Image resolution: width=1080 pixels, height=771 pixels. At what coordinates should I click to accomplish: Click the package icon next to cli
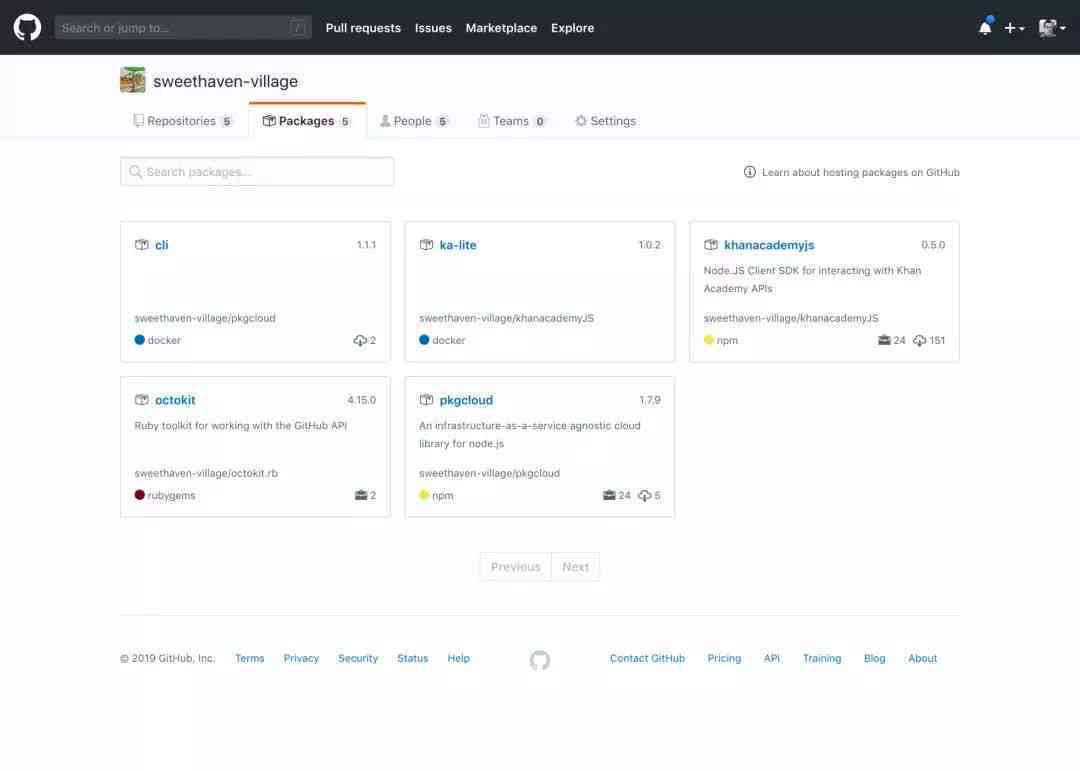click(142, 245)
